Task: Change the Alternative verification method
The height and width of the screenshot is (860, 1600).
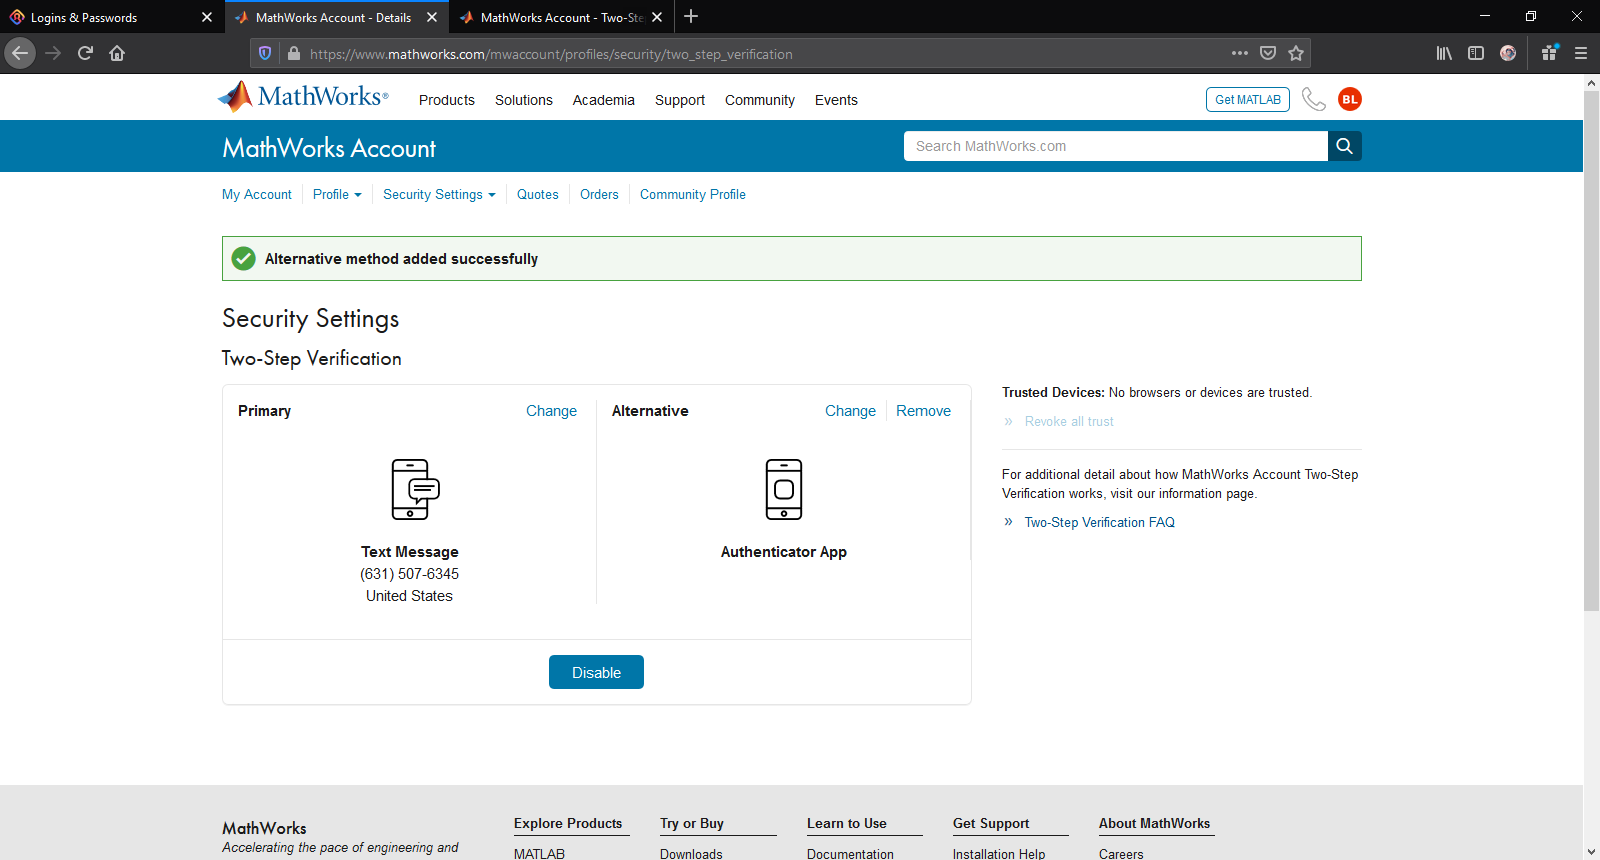Action: click(x=850, y=411)
